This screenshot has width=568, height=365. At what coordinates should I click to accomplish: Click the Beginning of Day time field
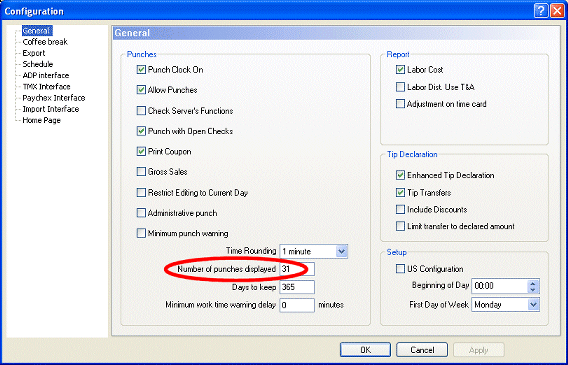coord(499,286)
